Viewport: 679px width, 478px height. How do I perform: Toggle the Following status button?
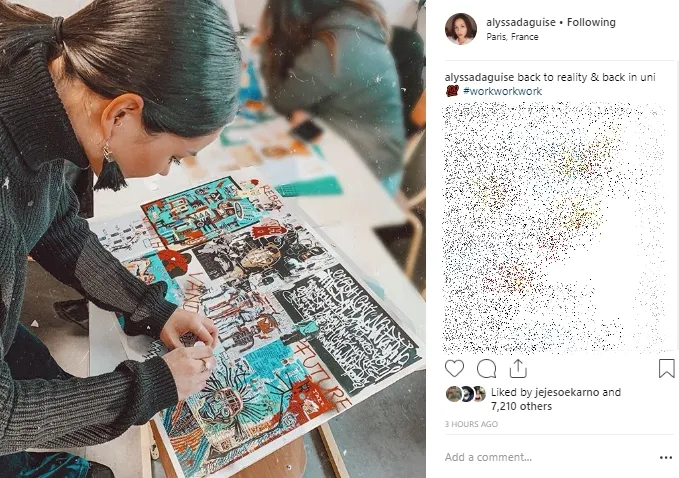click(591, 22)
